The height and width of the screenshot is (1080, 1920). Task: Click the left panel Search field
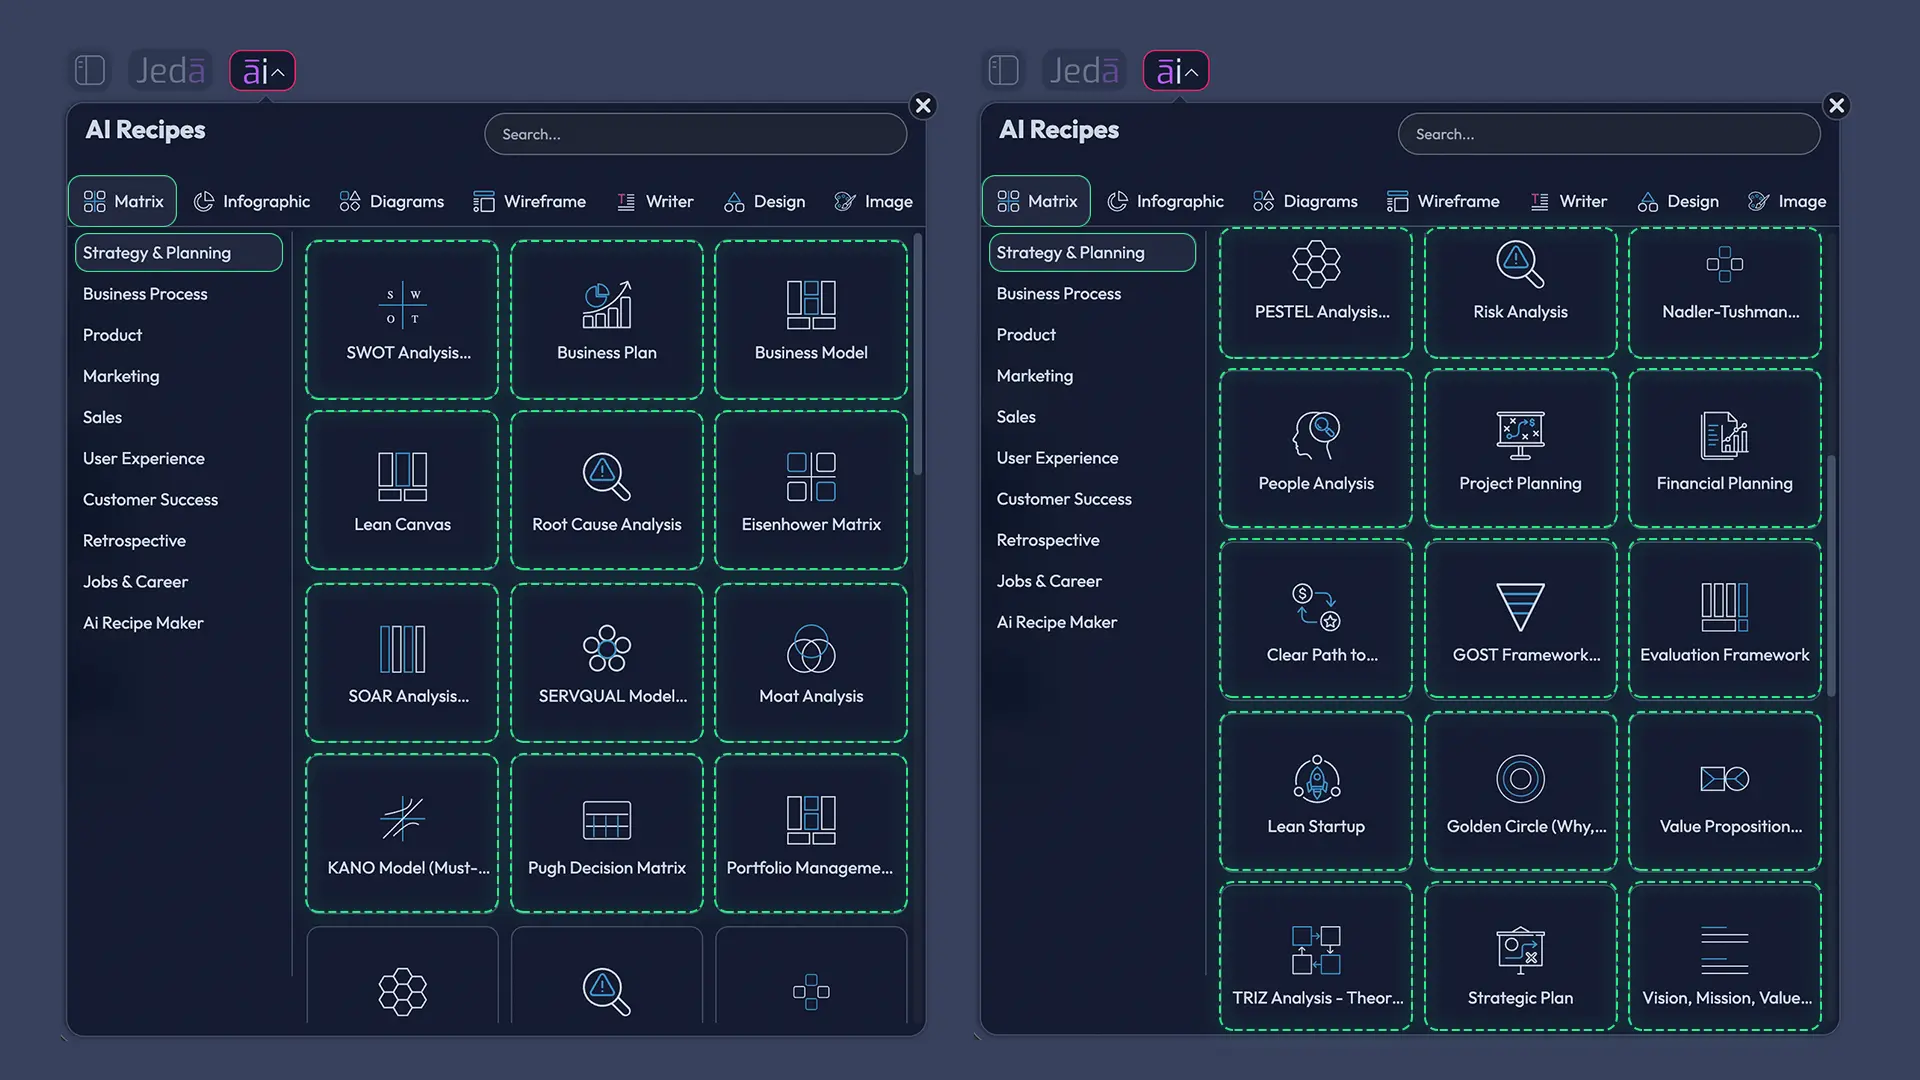pos(696,134)
